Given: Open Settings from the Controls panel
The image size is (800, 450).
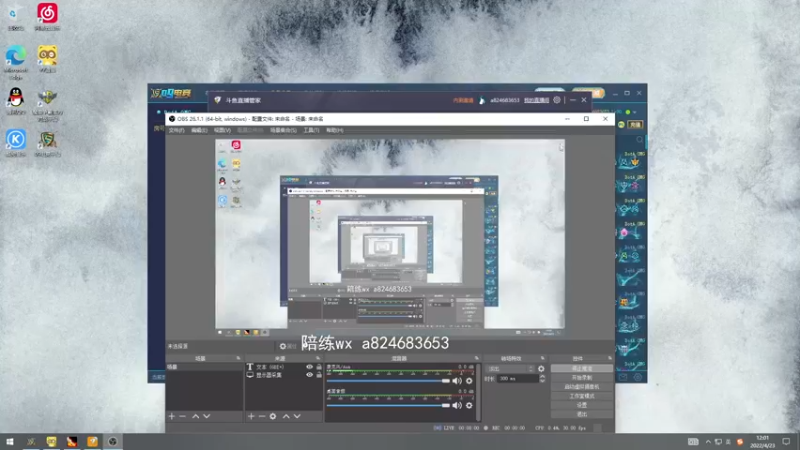Looking at the screenshot, I should tap(582, 405).
